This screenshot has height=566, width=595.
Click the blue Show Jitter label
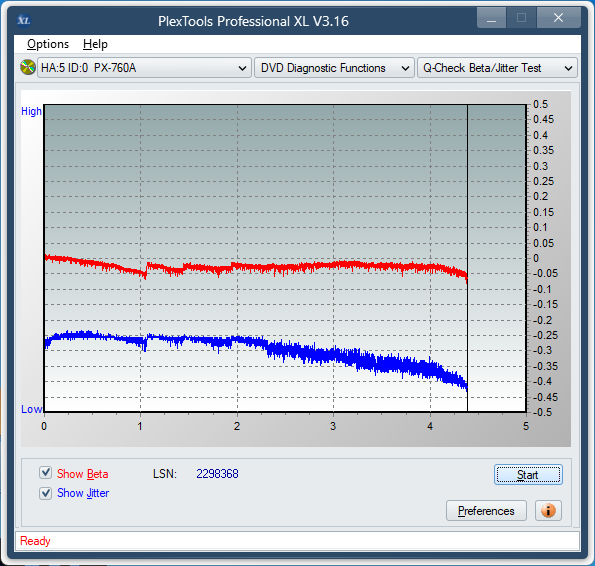click(83, 493)
